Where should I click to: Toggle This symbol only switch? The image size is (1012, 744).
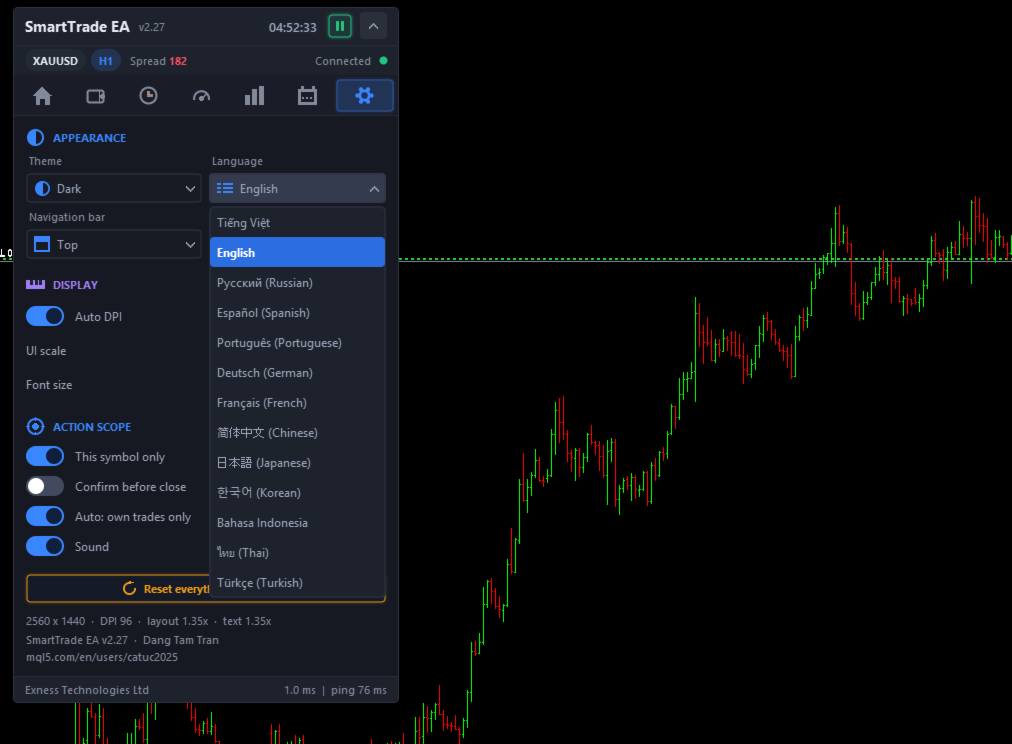45,456
